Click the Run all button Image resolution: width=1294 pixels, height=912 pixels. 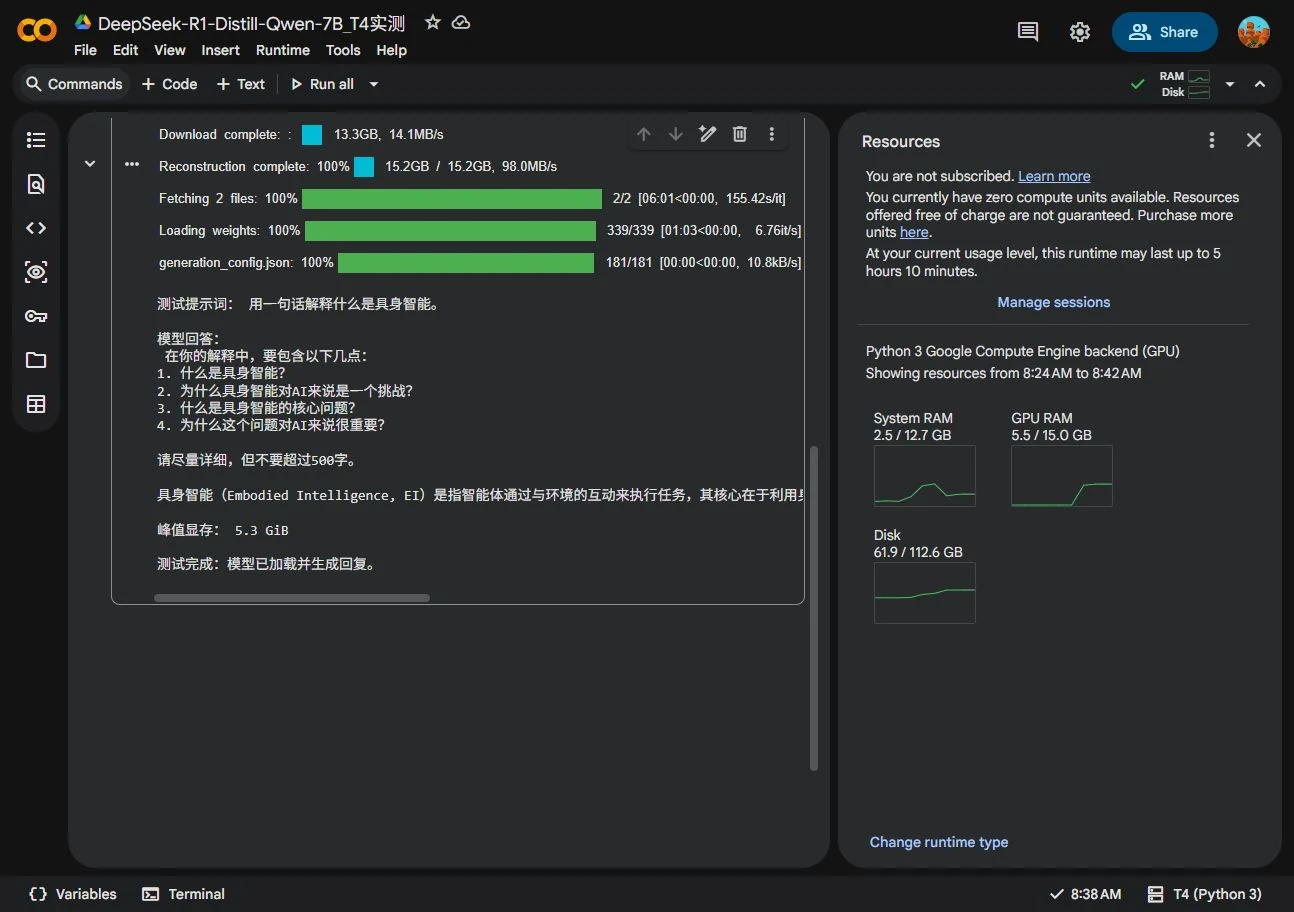pos(322,84)
